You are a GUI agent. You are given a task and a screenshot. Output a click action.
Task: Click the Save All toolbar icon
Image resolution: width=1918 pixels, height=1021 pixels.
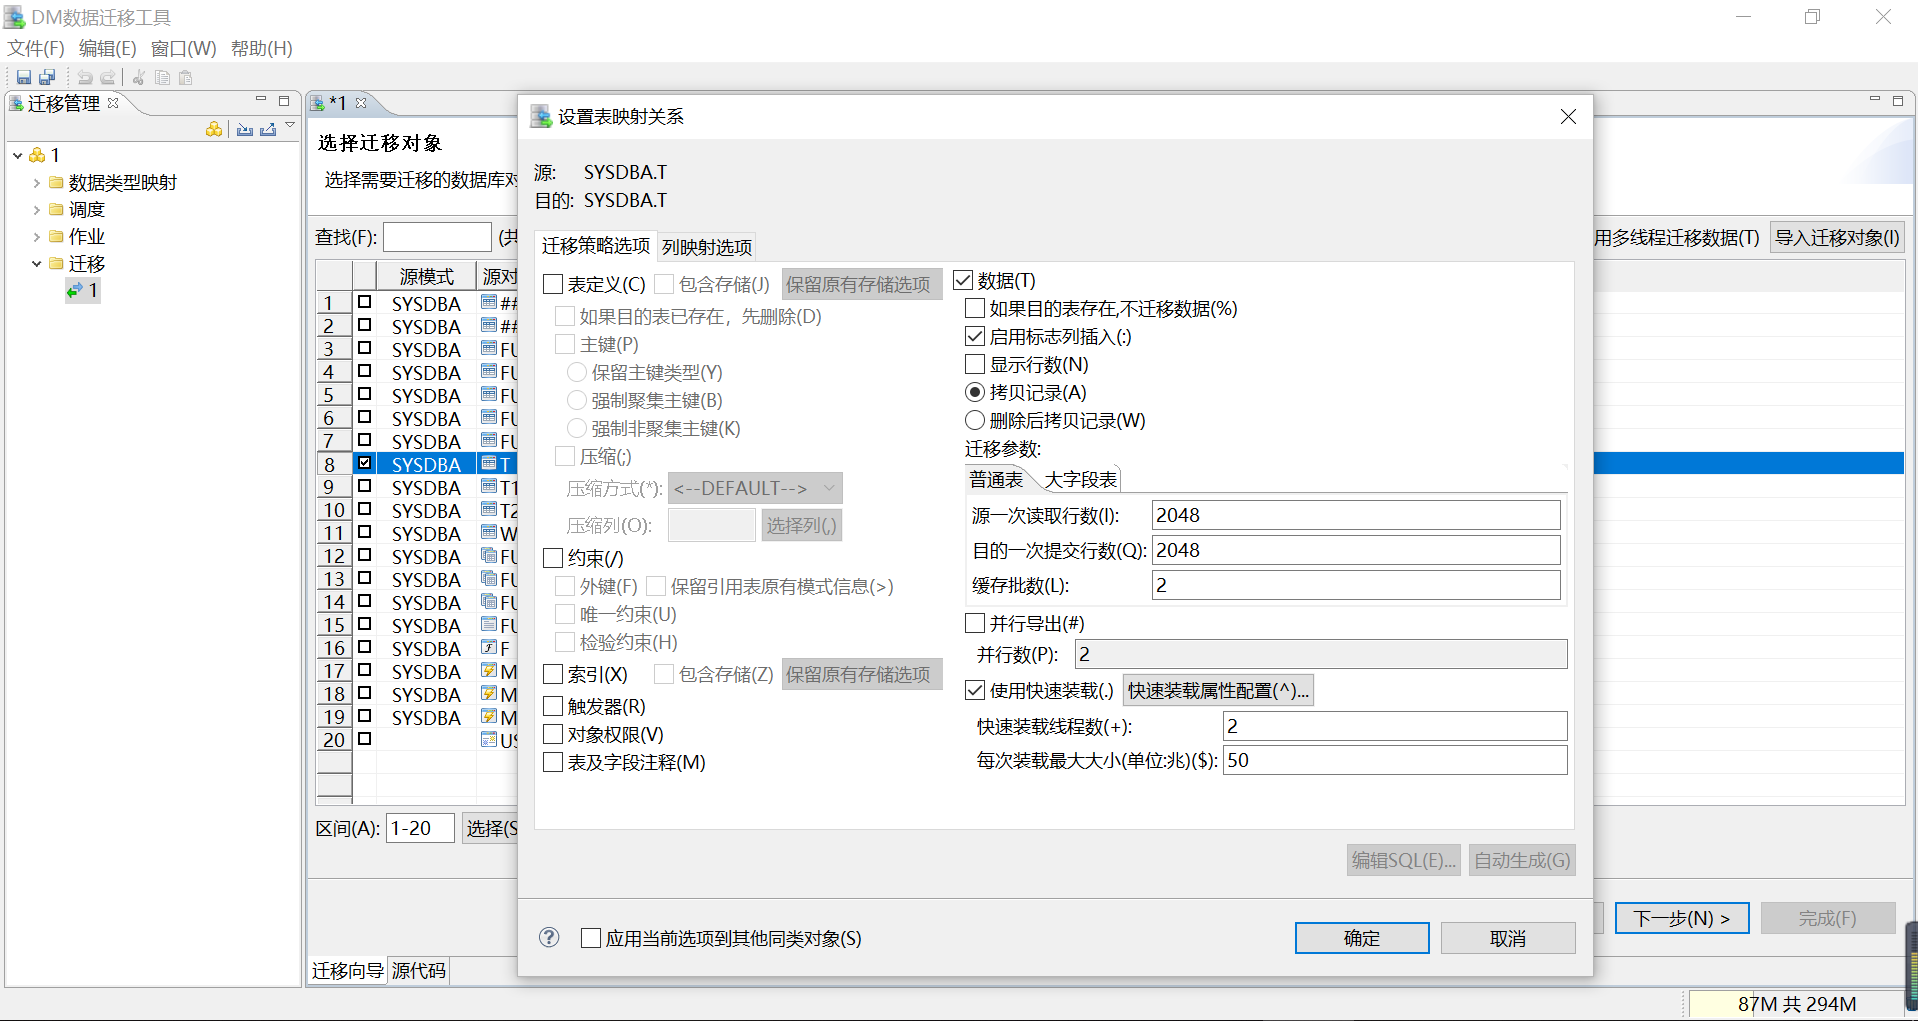click(x=47, y=77)
